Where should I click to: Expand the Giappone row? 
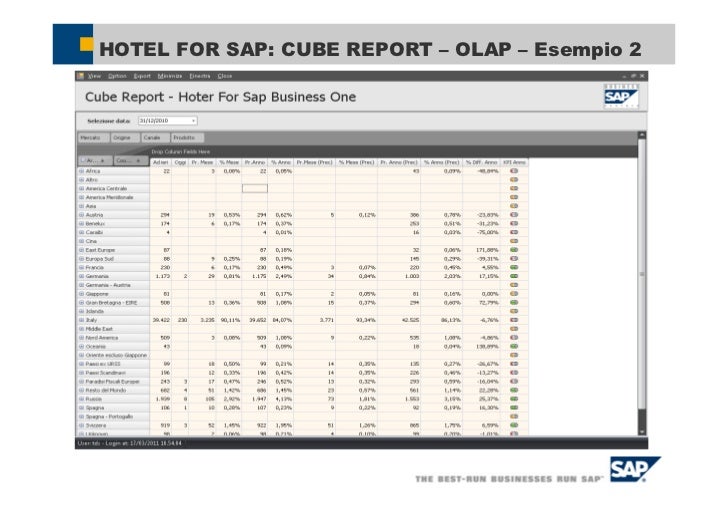81,294
